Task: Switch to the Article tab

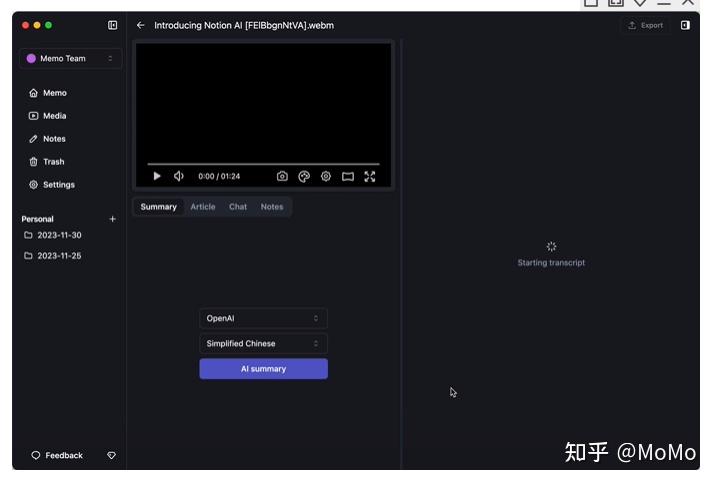Action: tap(203, 207)
